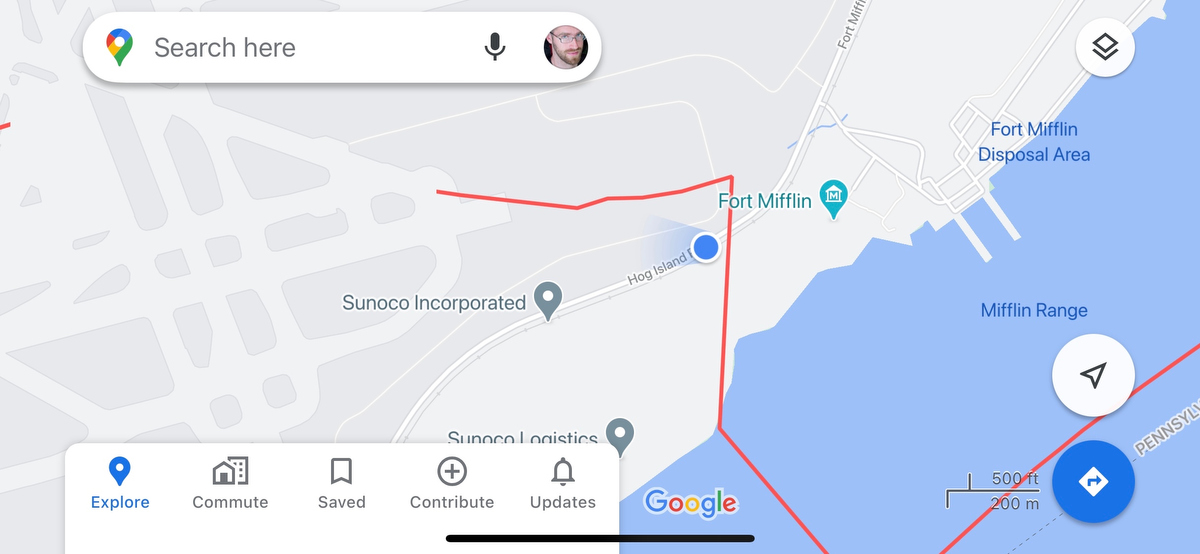Open the Contribute tab
Viewport: 1200px width, 554px height.
(452, 484)
